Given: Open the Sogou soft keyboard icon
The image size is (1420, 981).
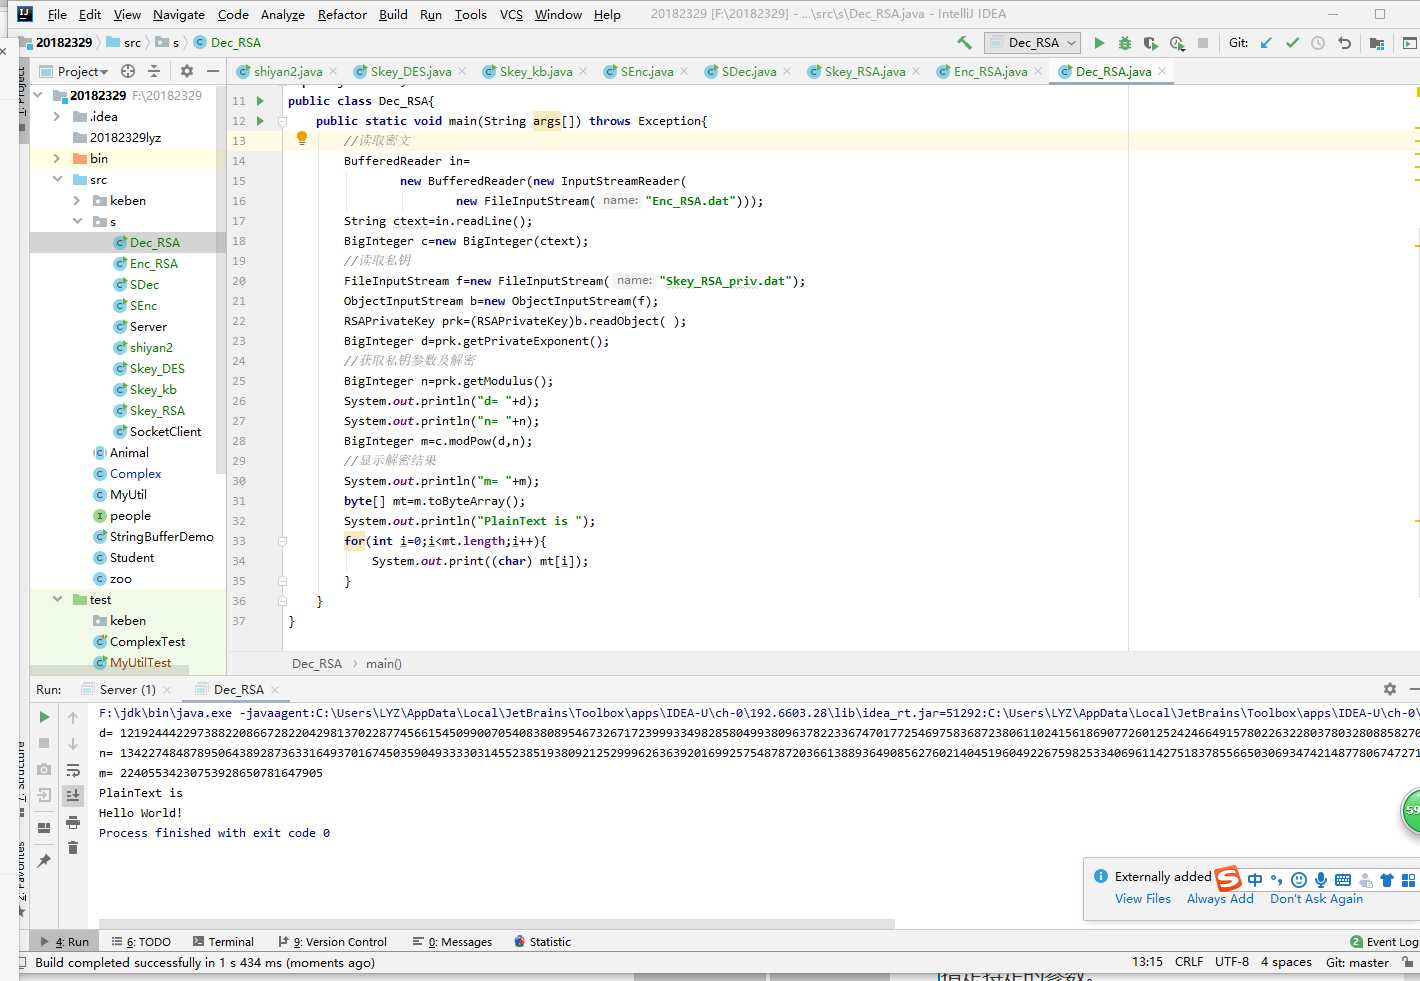Looking at the screenshot, I should click(1343, 880).
